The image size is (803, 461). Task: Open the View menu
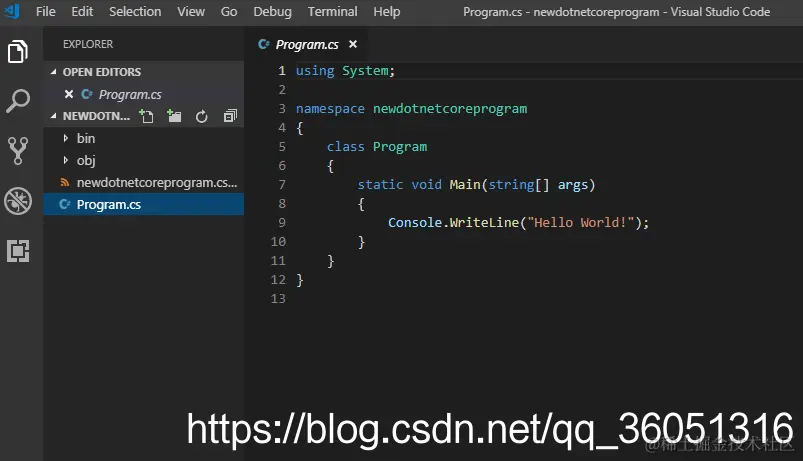(x=191, y=11)
